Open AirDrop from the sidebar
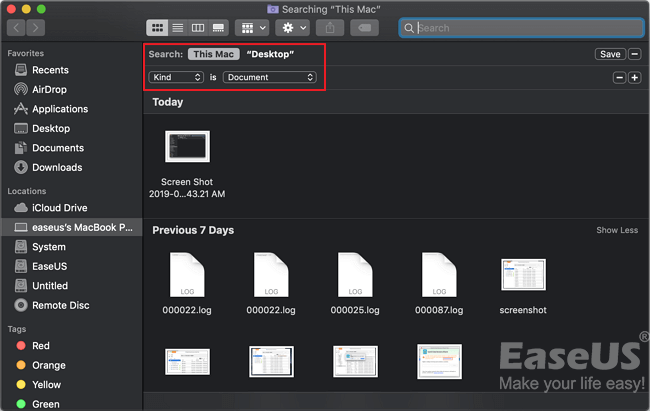 coord(50,89)
